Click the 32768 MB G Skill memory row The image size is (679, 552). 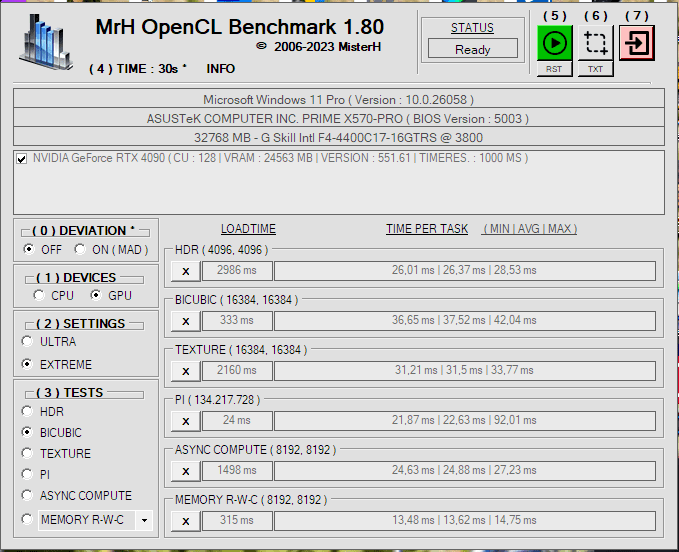tap(339, 138)
